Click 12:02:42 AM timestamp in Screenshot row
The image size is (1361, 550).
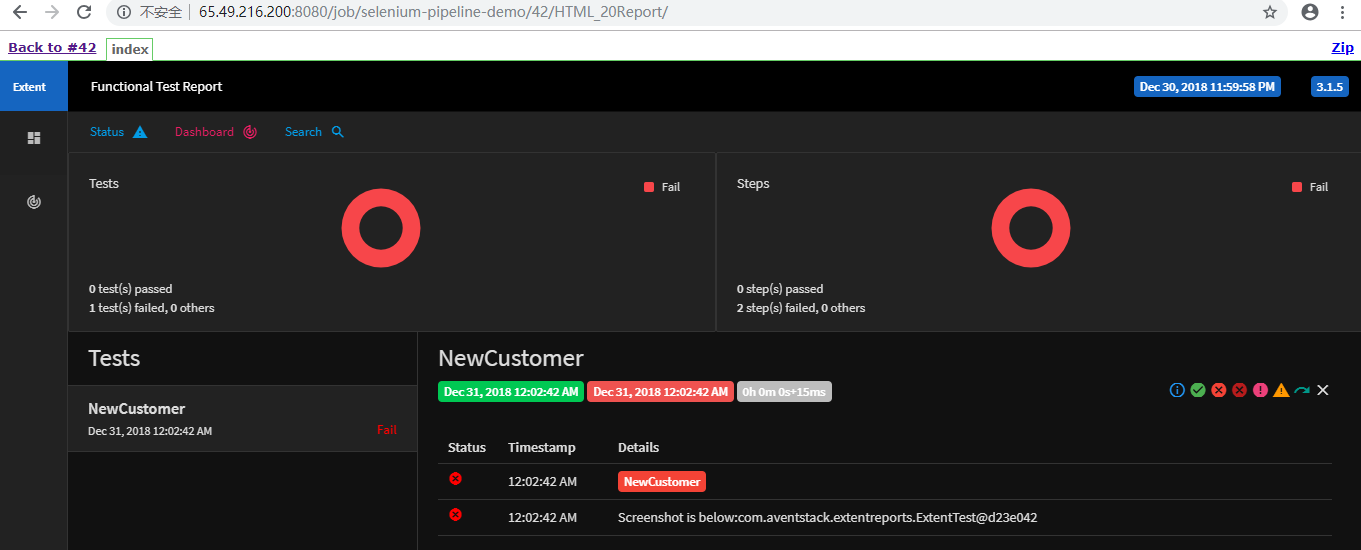coord(542,518)
